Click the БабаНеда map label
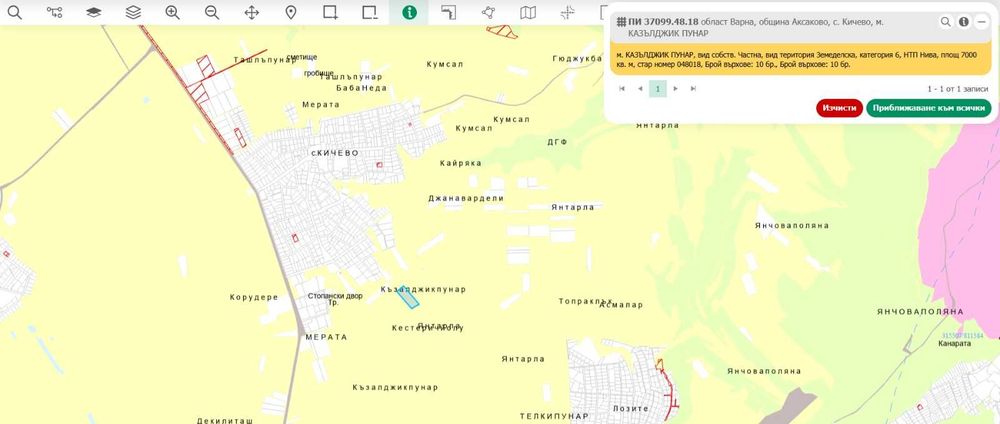Image resolution: width=1000 pixels, height=424 pixels. (x=362, y=88)
